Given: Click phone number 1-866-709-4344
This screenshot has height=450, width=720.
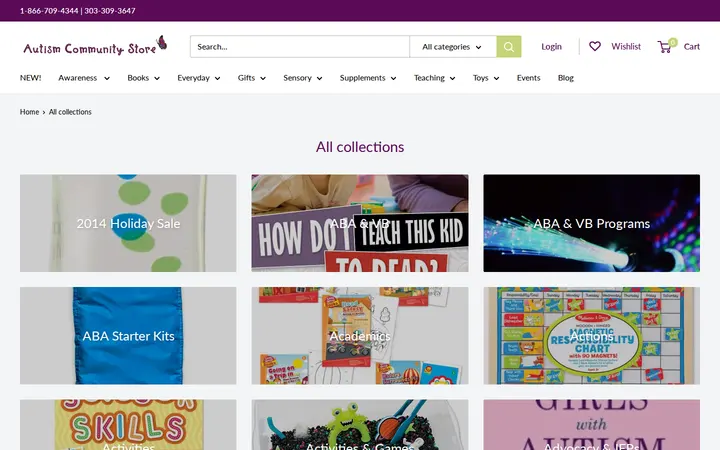Looking at the screenshot, I should point(49,11).
